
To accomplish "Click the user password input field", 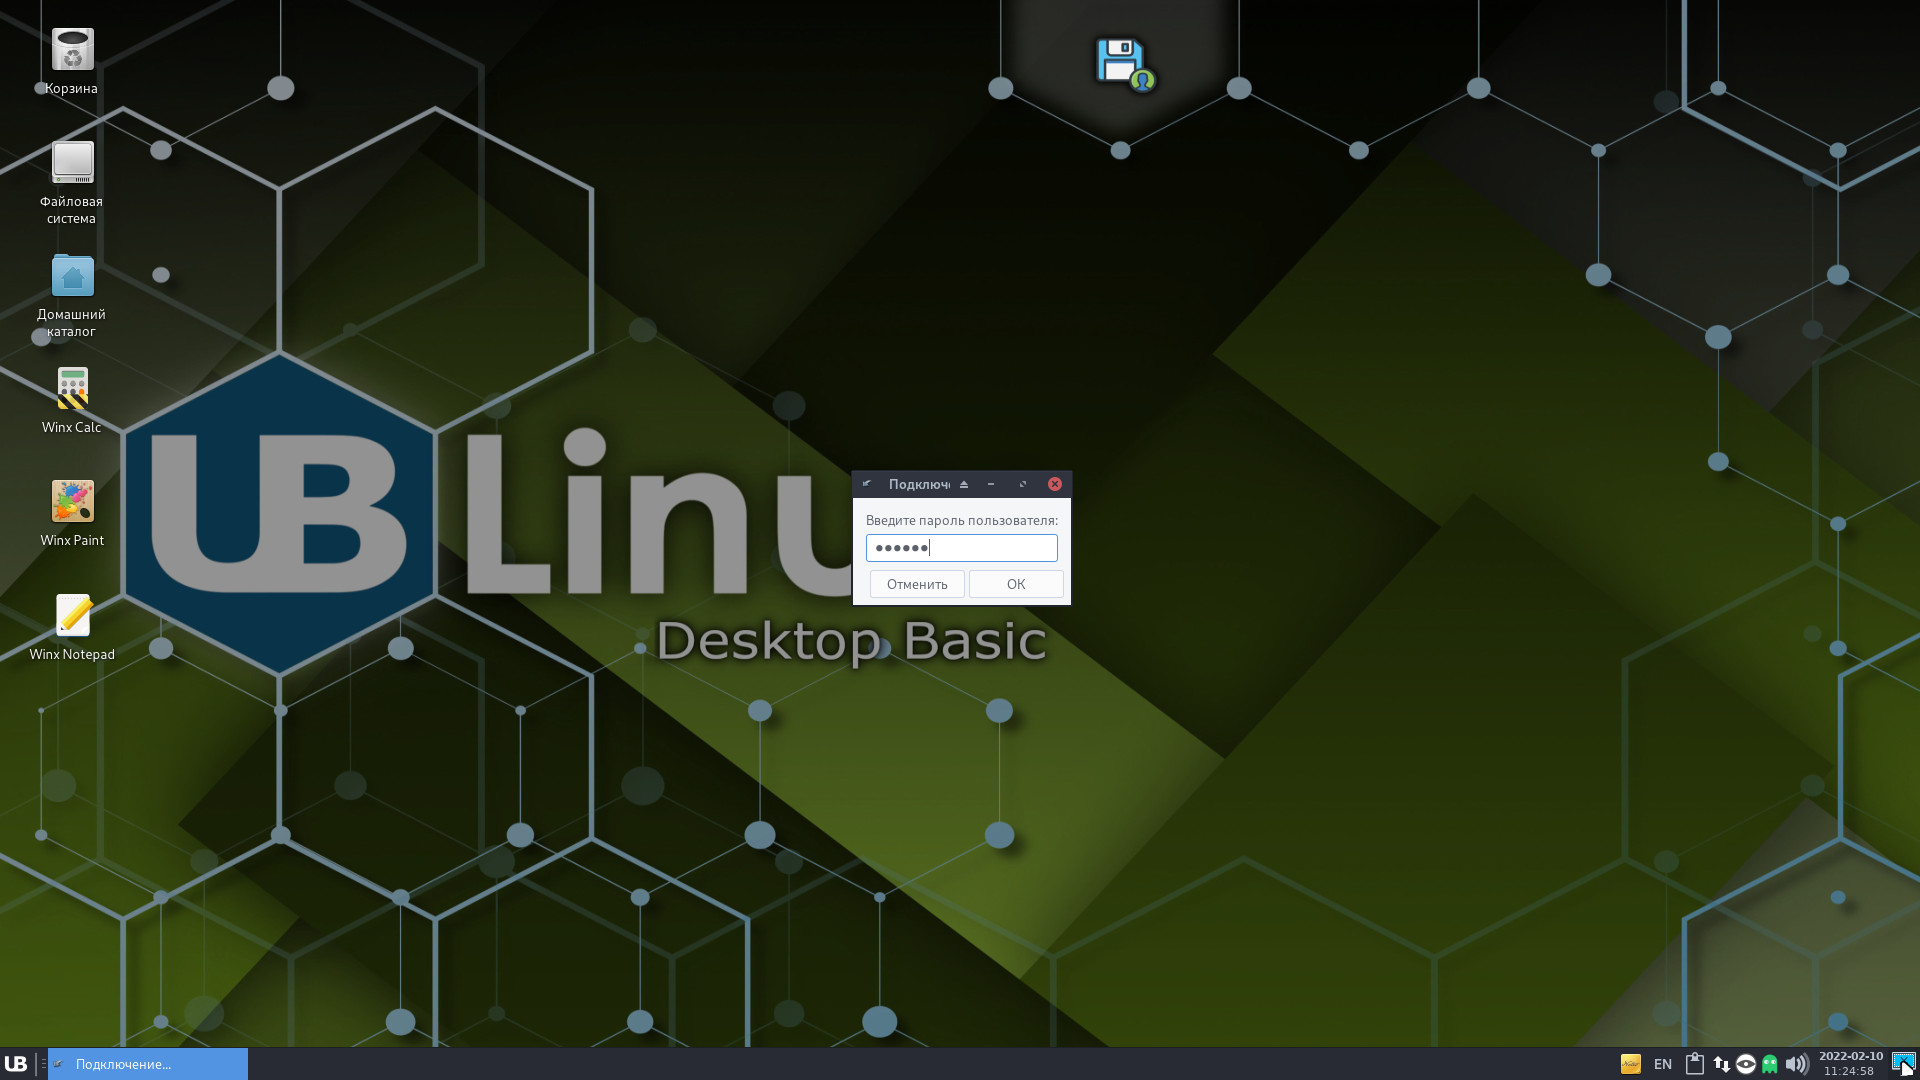I will (961, 548).
